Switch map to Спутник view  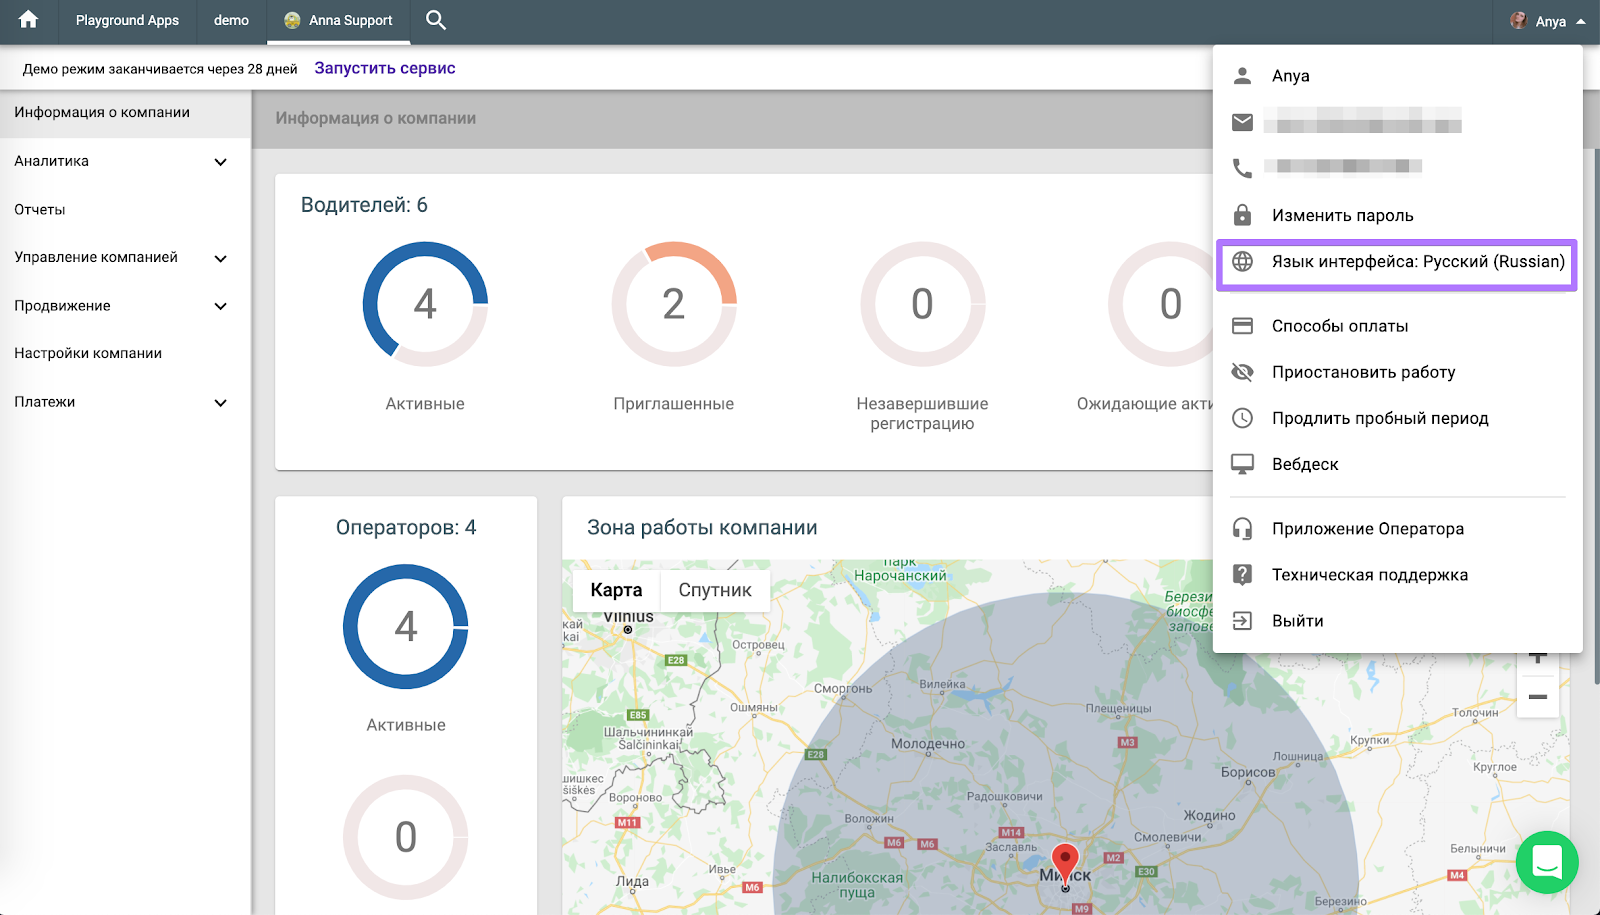pyautogui.click(x=714, y=590)
